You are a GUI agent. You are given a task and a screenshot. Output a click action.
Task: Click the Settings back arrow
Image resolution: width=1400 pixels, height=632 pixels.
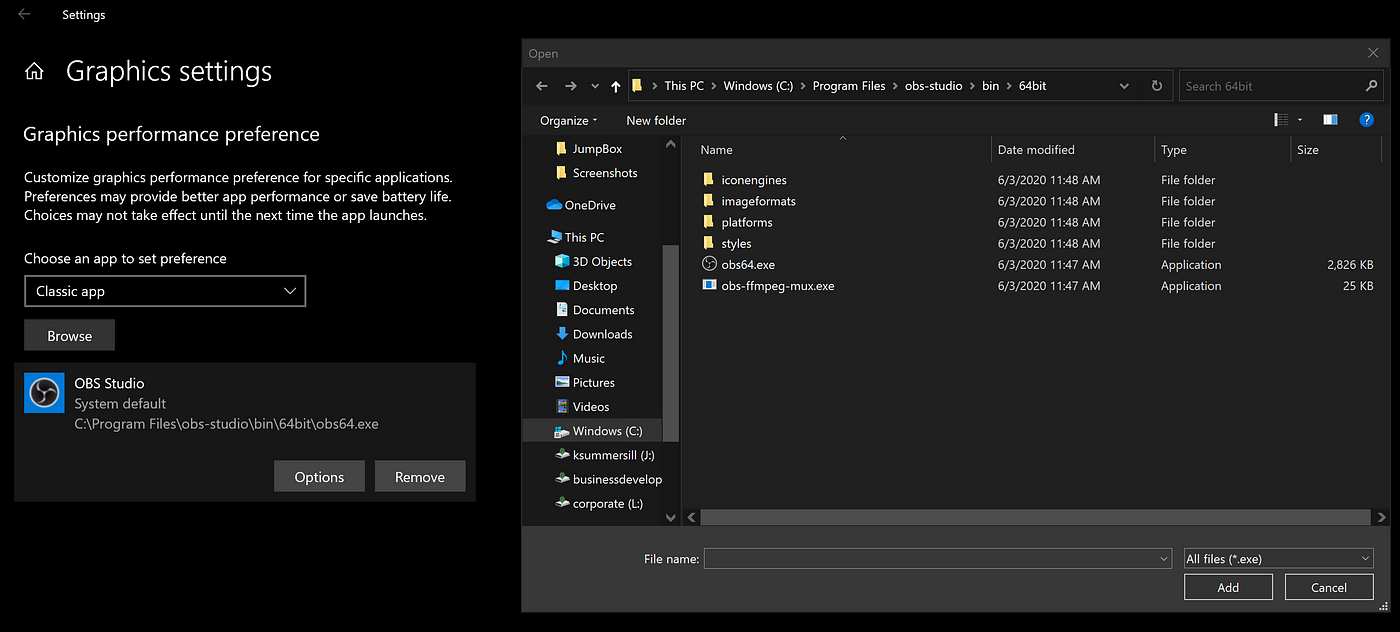pyautogui.click(x=24, y=15)
